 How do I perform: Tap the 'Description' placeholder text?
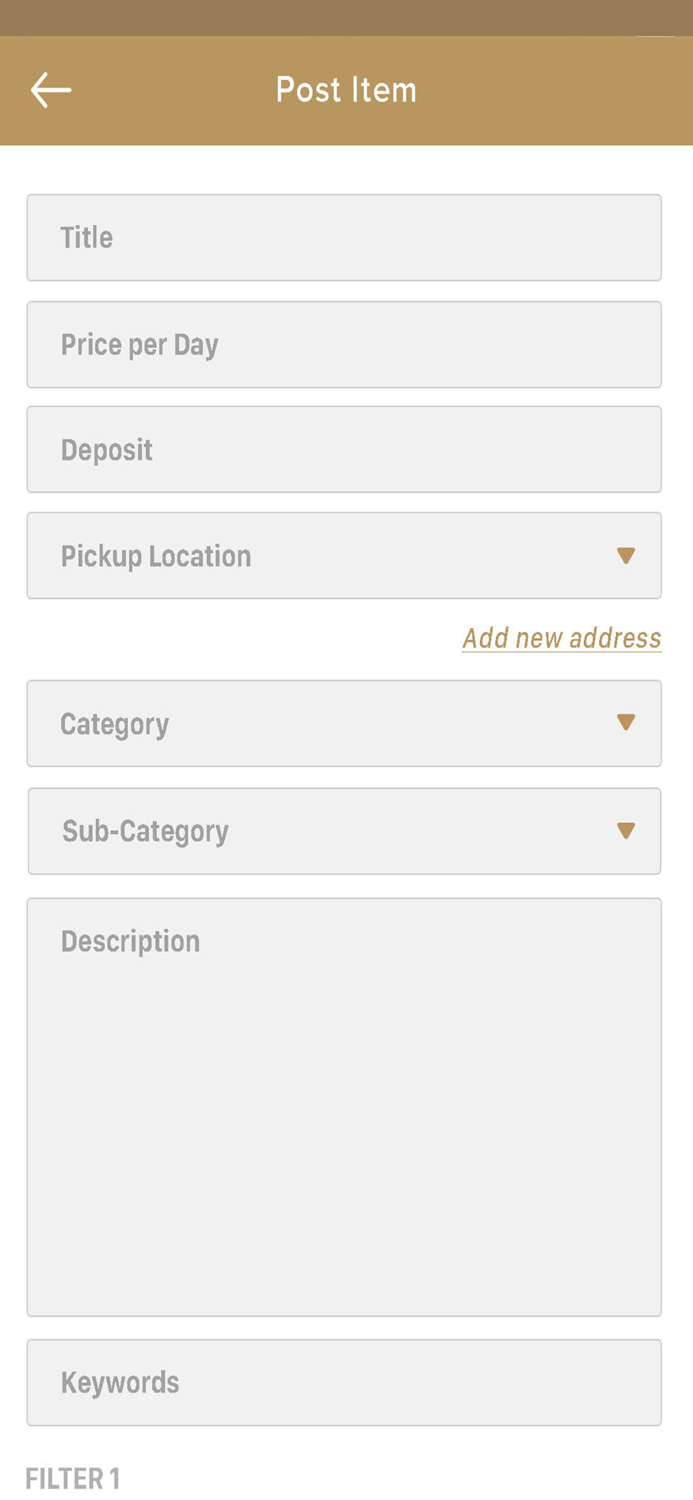[131, 941]
